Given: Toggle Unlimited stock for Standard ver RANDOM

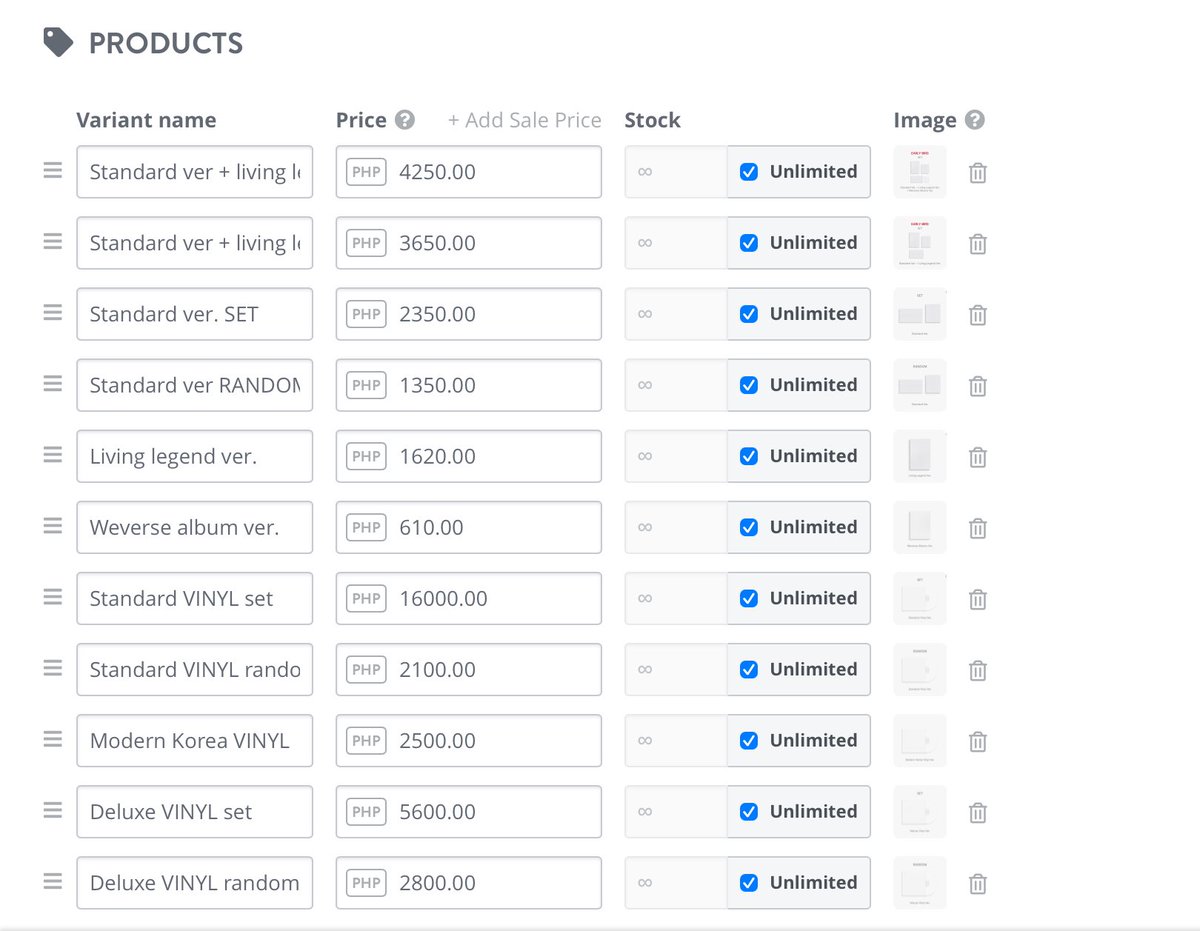Looking at the screenshot, I should 749,385.
